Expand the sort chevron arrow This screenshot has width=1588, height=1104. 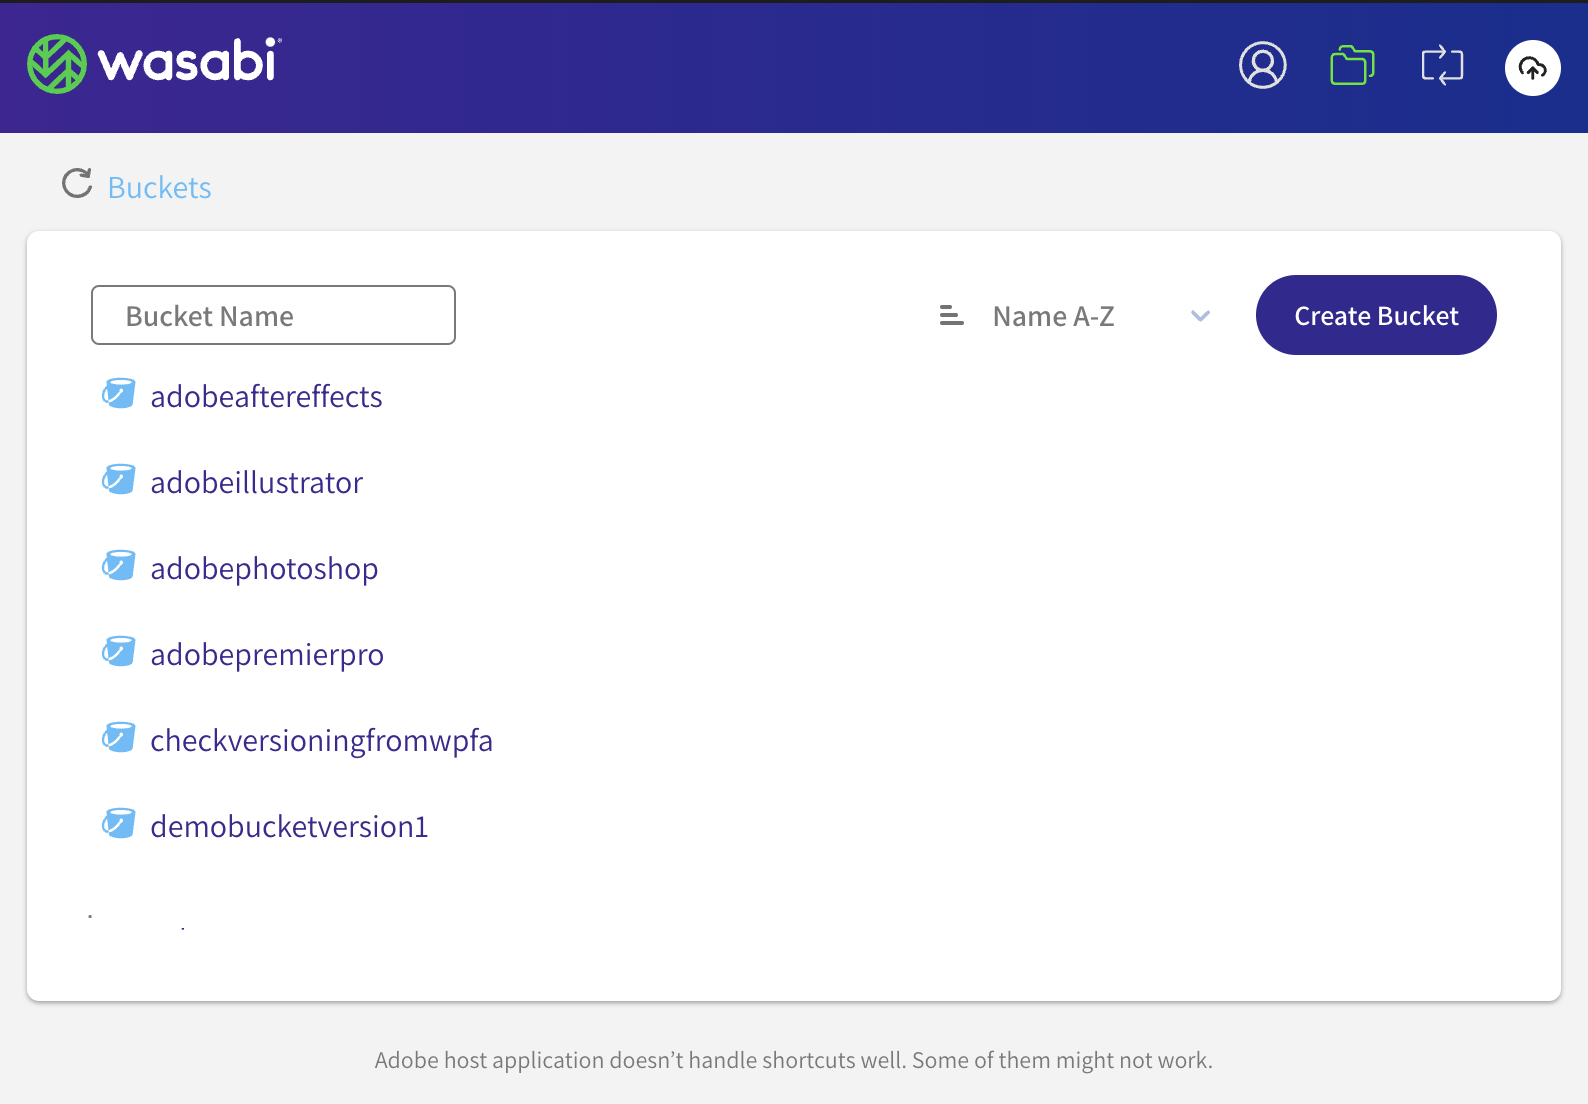[1200, 316]
